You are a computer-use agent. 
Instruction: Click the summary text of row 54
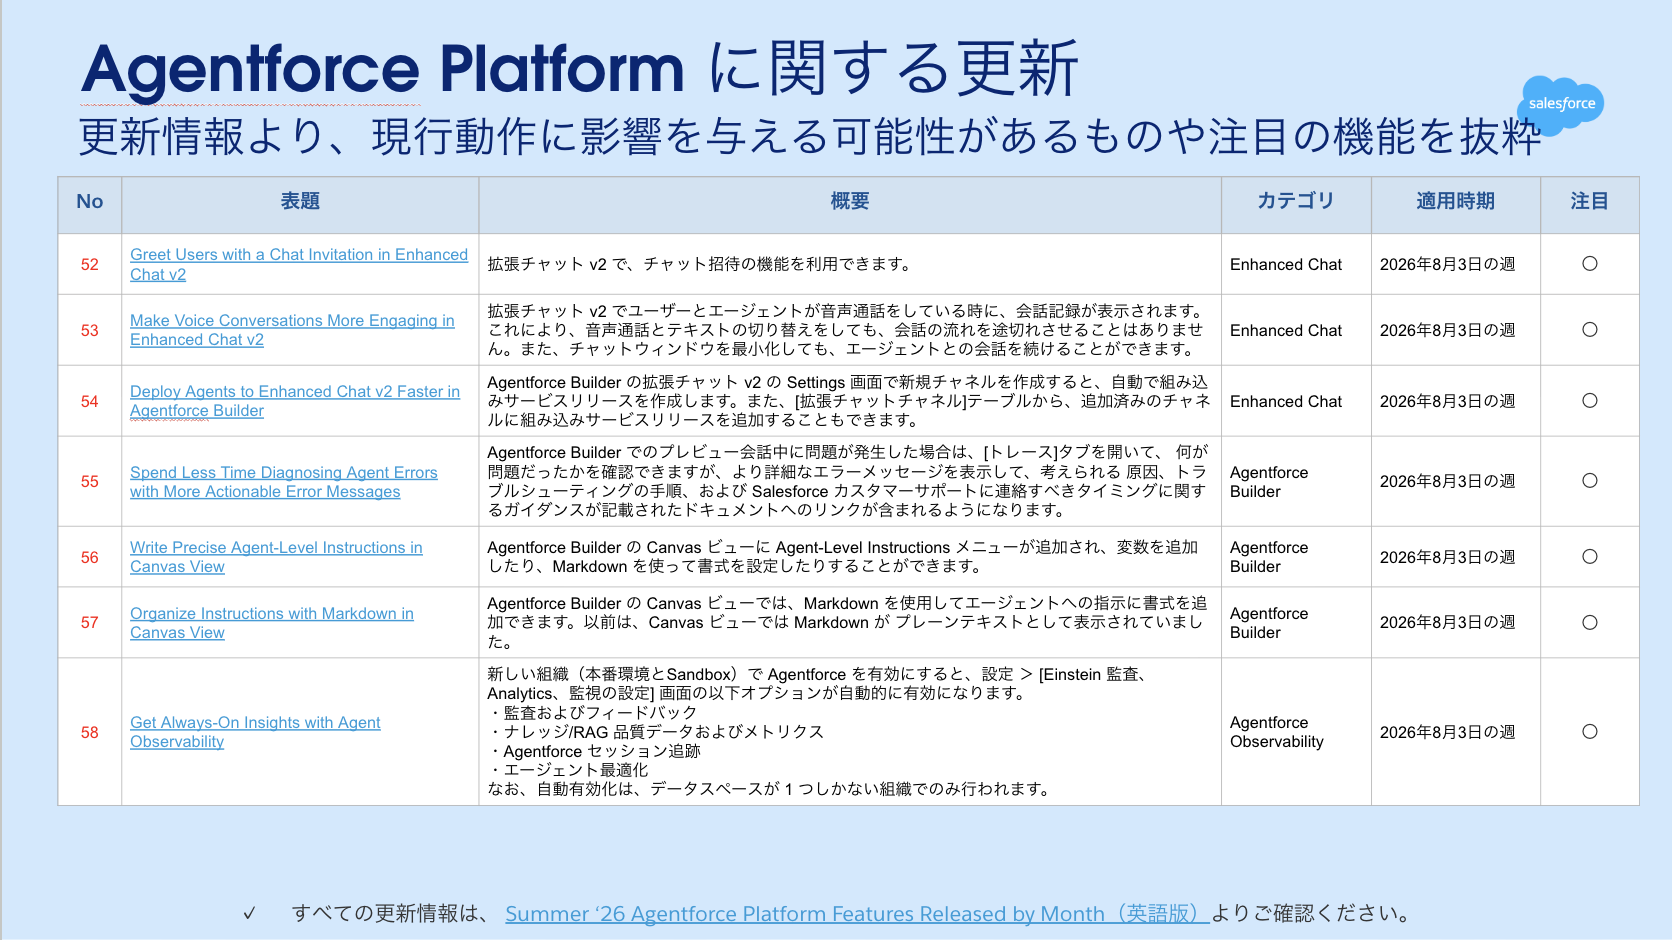[849, 401]
